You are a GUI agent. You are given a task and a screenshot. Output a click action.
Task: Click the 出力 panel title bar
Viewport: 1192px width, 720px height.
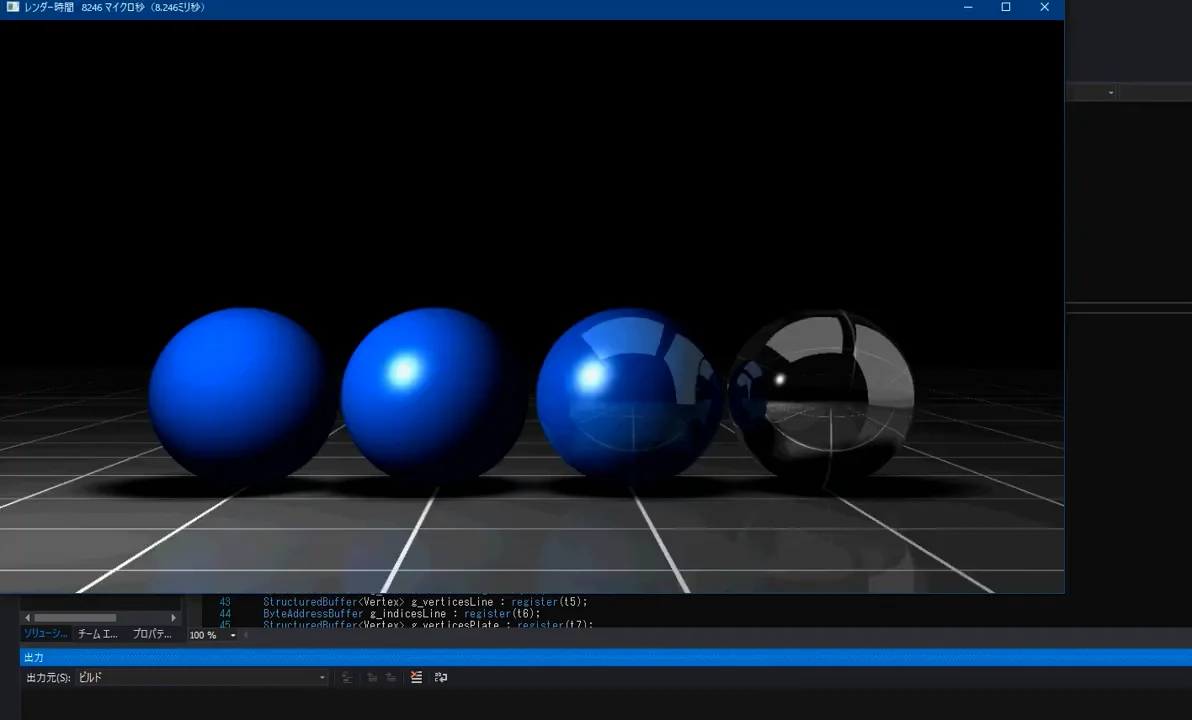[x=606, y=658]
